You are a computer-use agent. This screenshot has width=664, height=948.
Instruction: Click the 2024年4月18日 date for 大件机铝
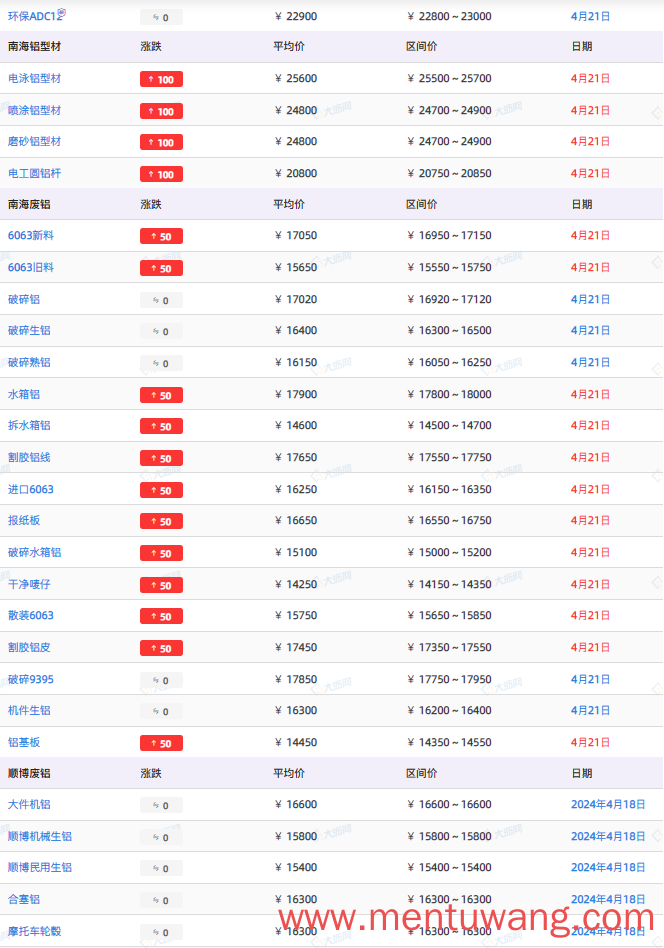pyautogui.click(x=608, y=805)
